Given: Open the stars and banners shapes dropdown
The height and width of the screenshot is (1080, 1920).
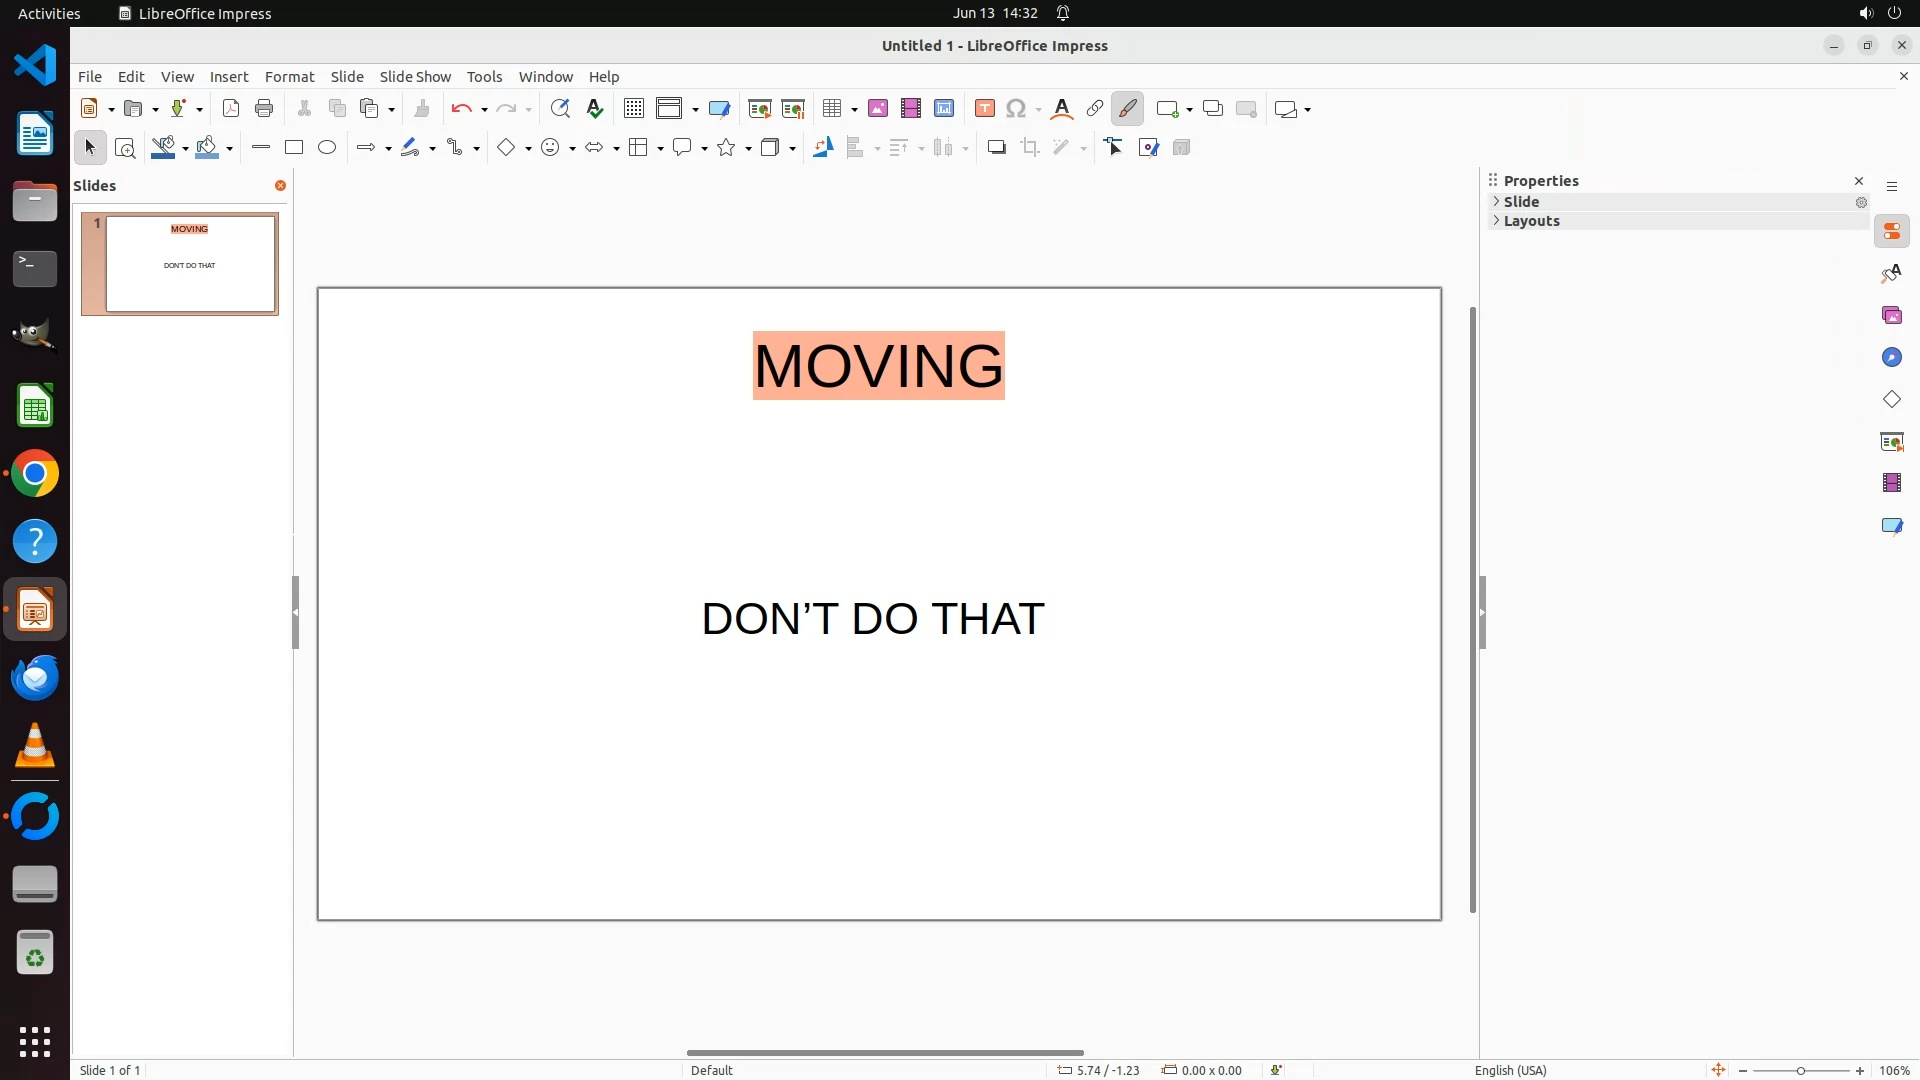Looking at the screenshot, I should [748, 149].
